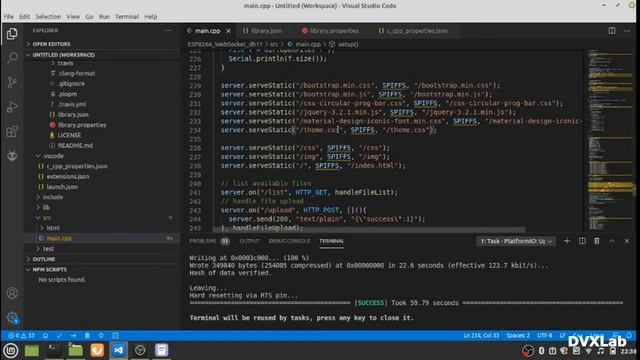Open the Source Control view
Screen dimensions: 640x360
point(12,82)
